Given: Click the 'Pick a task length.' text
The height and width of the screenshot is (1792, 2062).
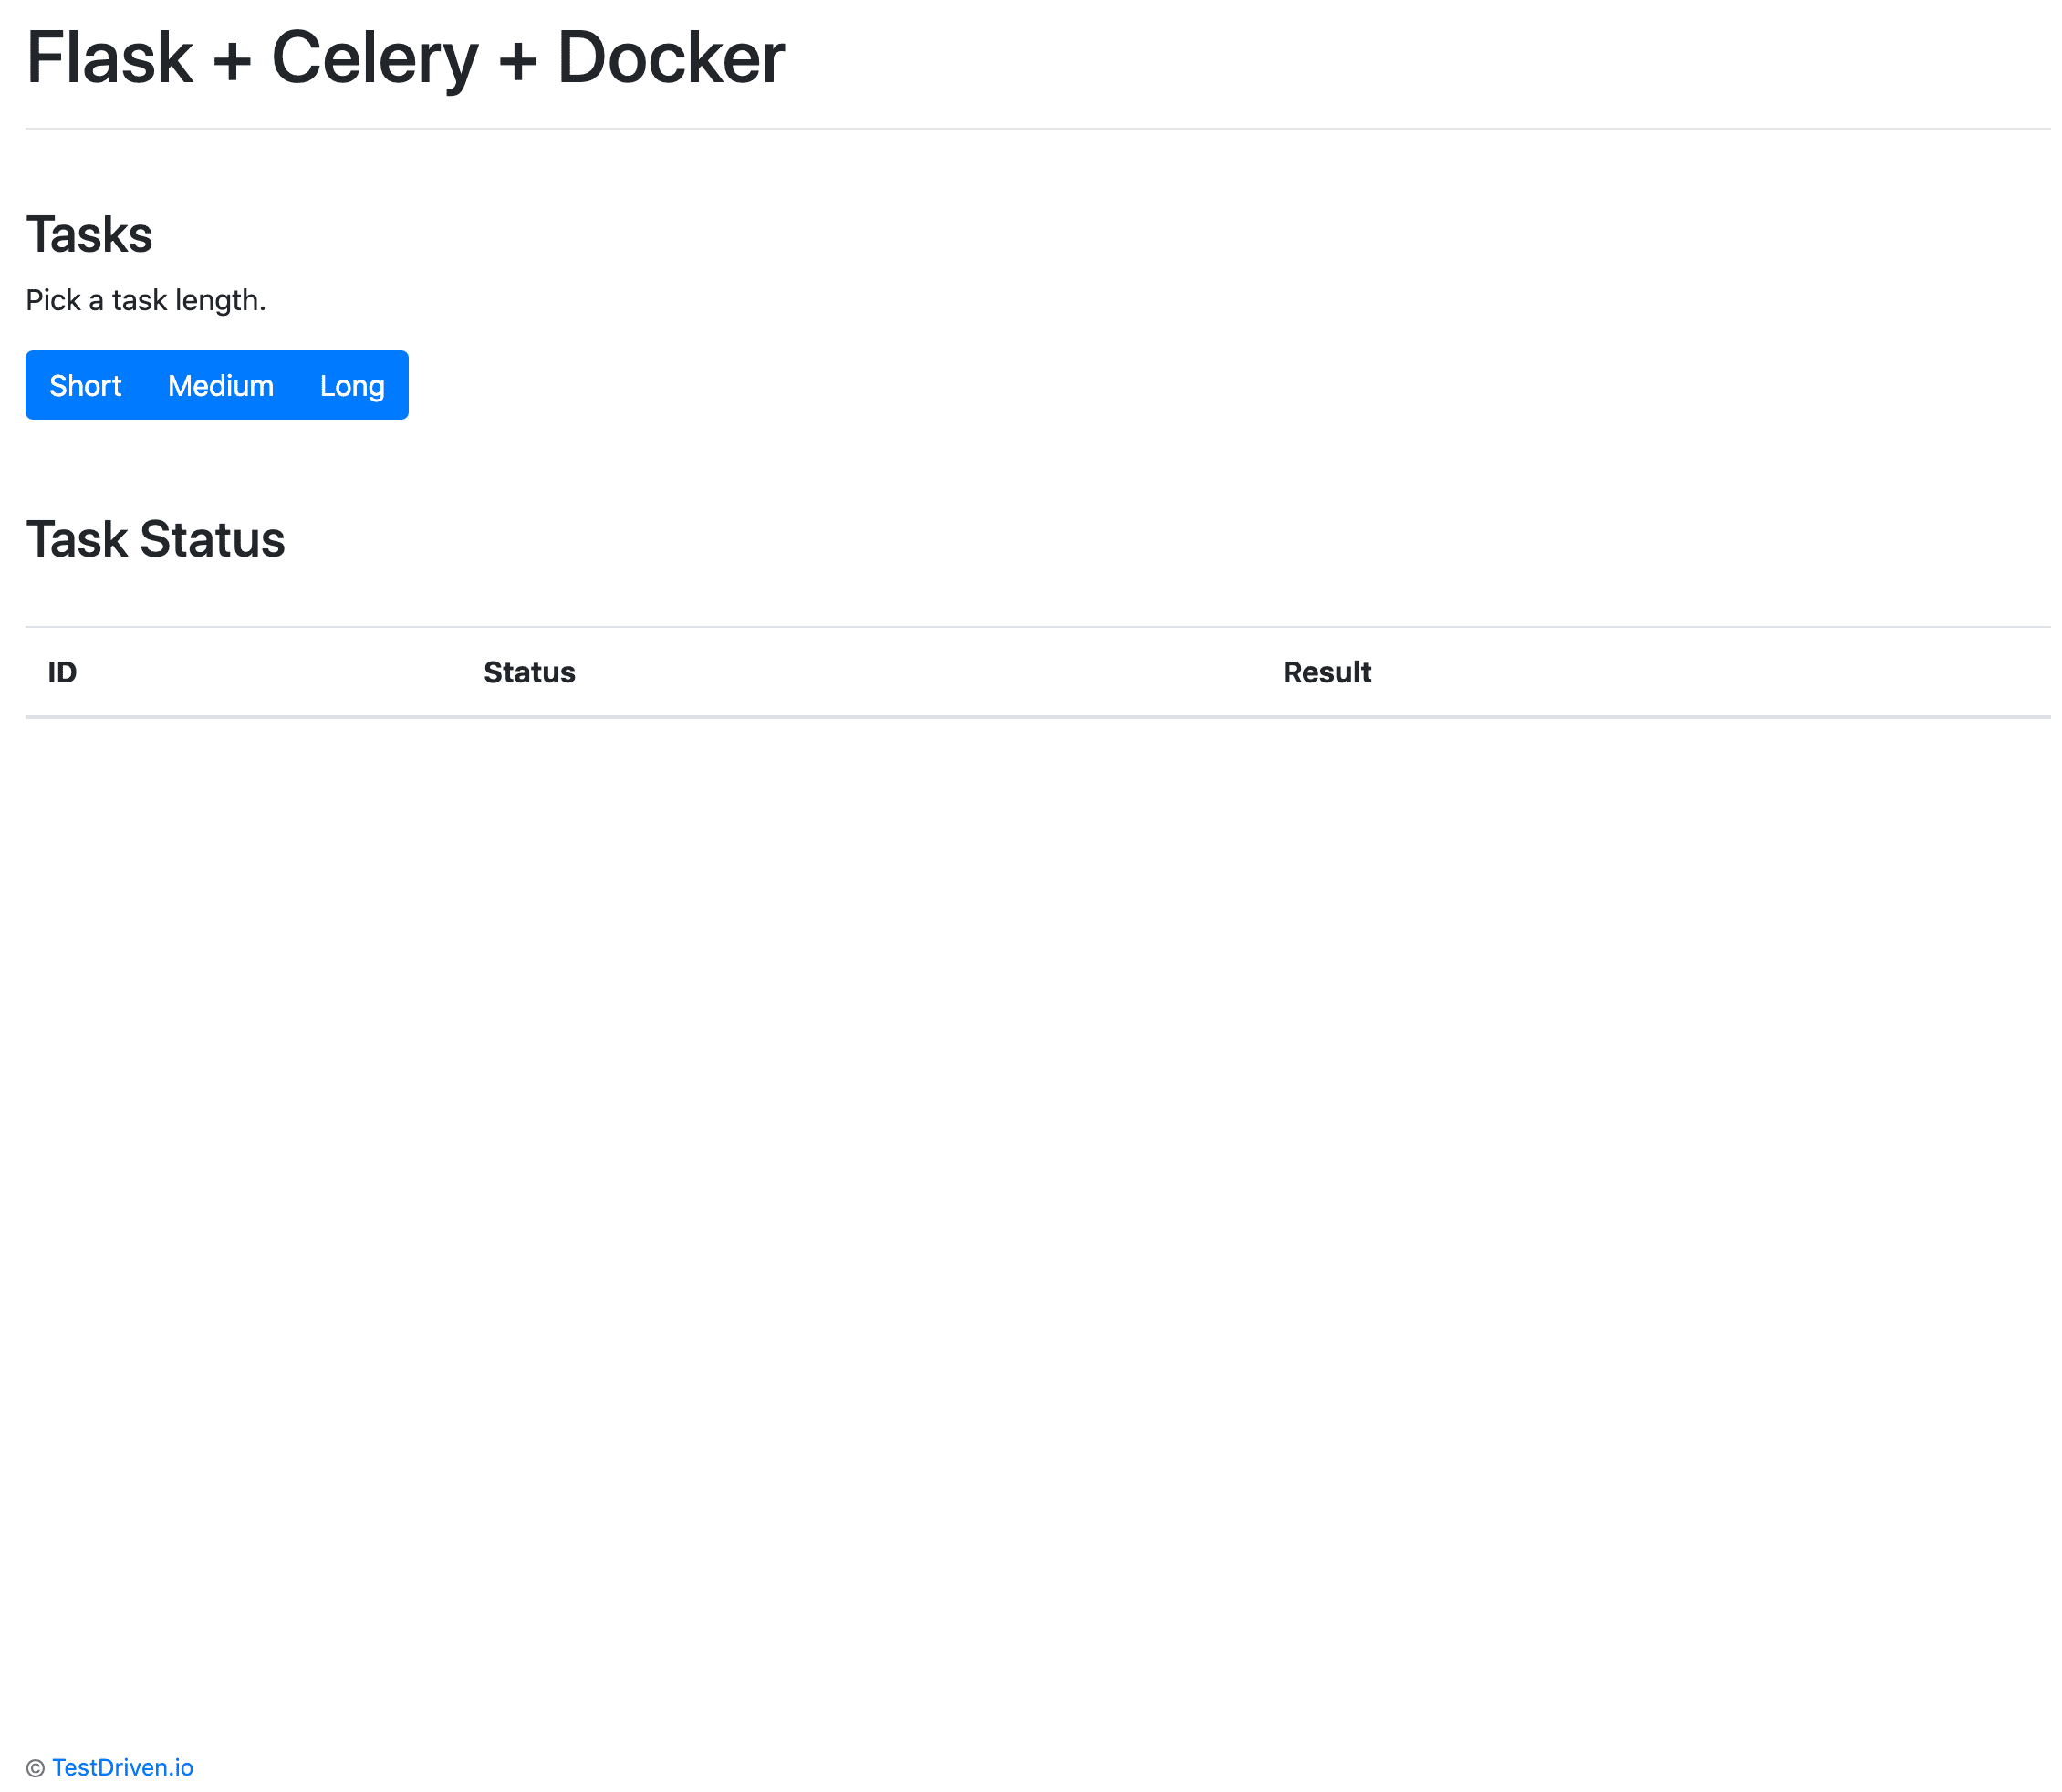Looking at the screenshot, I should [146, 299].
